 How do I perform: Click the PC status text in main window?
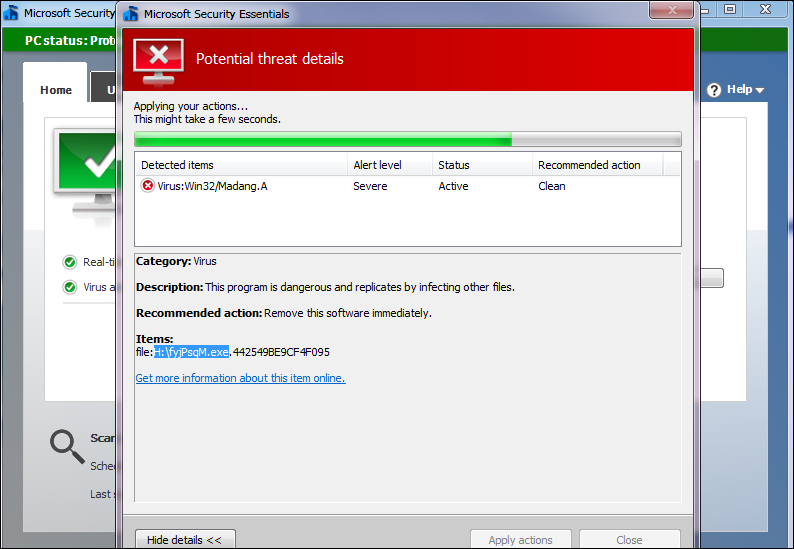pos(70,41)
